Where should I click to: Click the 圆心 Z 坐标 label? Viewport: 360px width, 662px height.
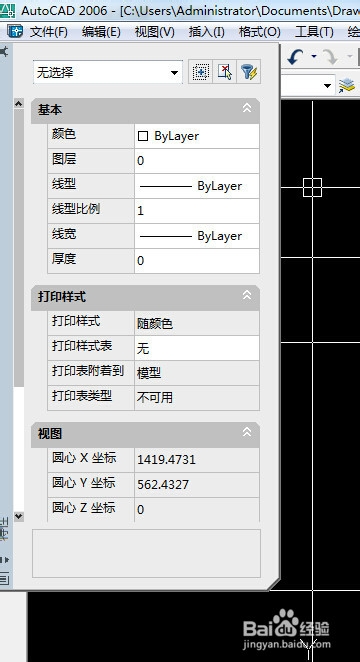84,507
